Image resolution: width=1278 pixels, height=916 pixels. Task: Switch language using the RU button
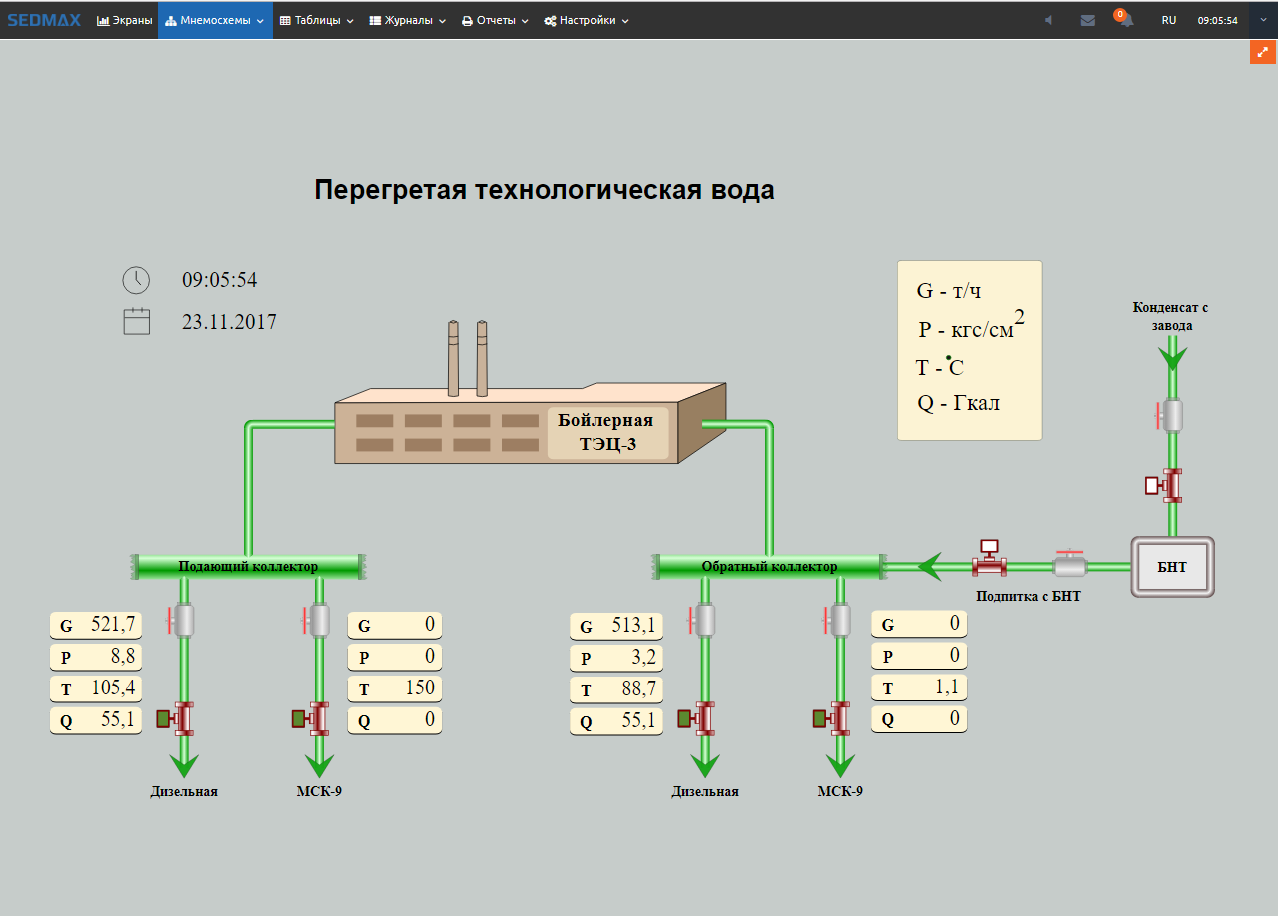[x=1168, y=20]
